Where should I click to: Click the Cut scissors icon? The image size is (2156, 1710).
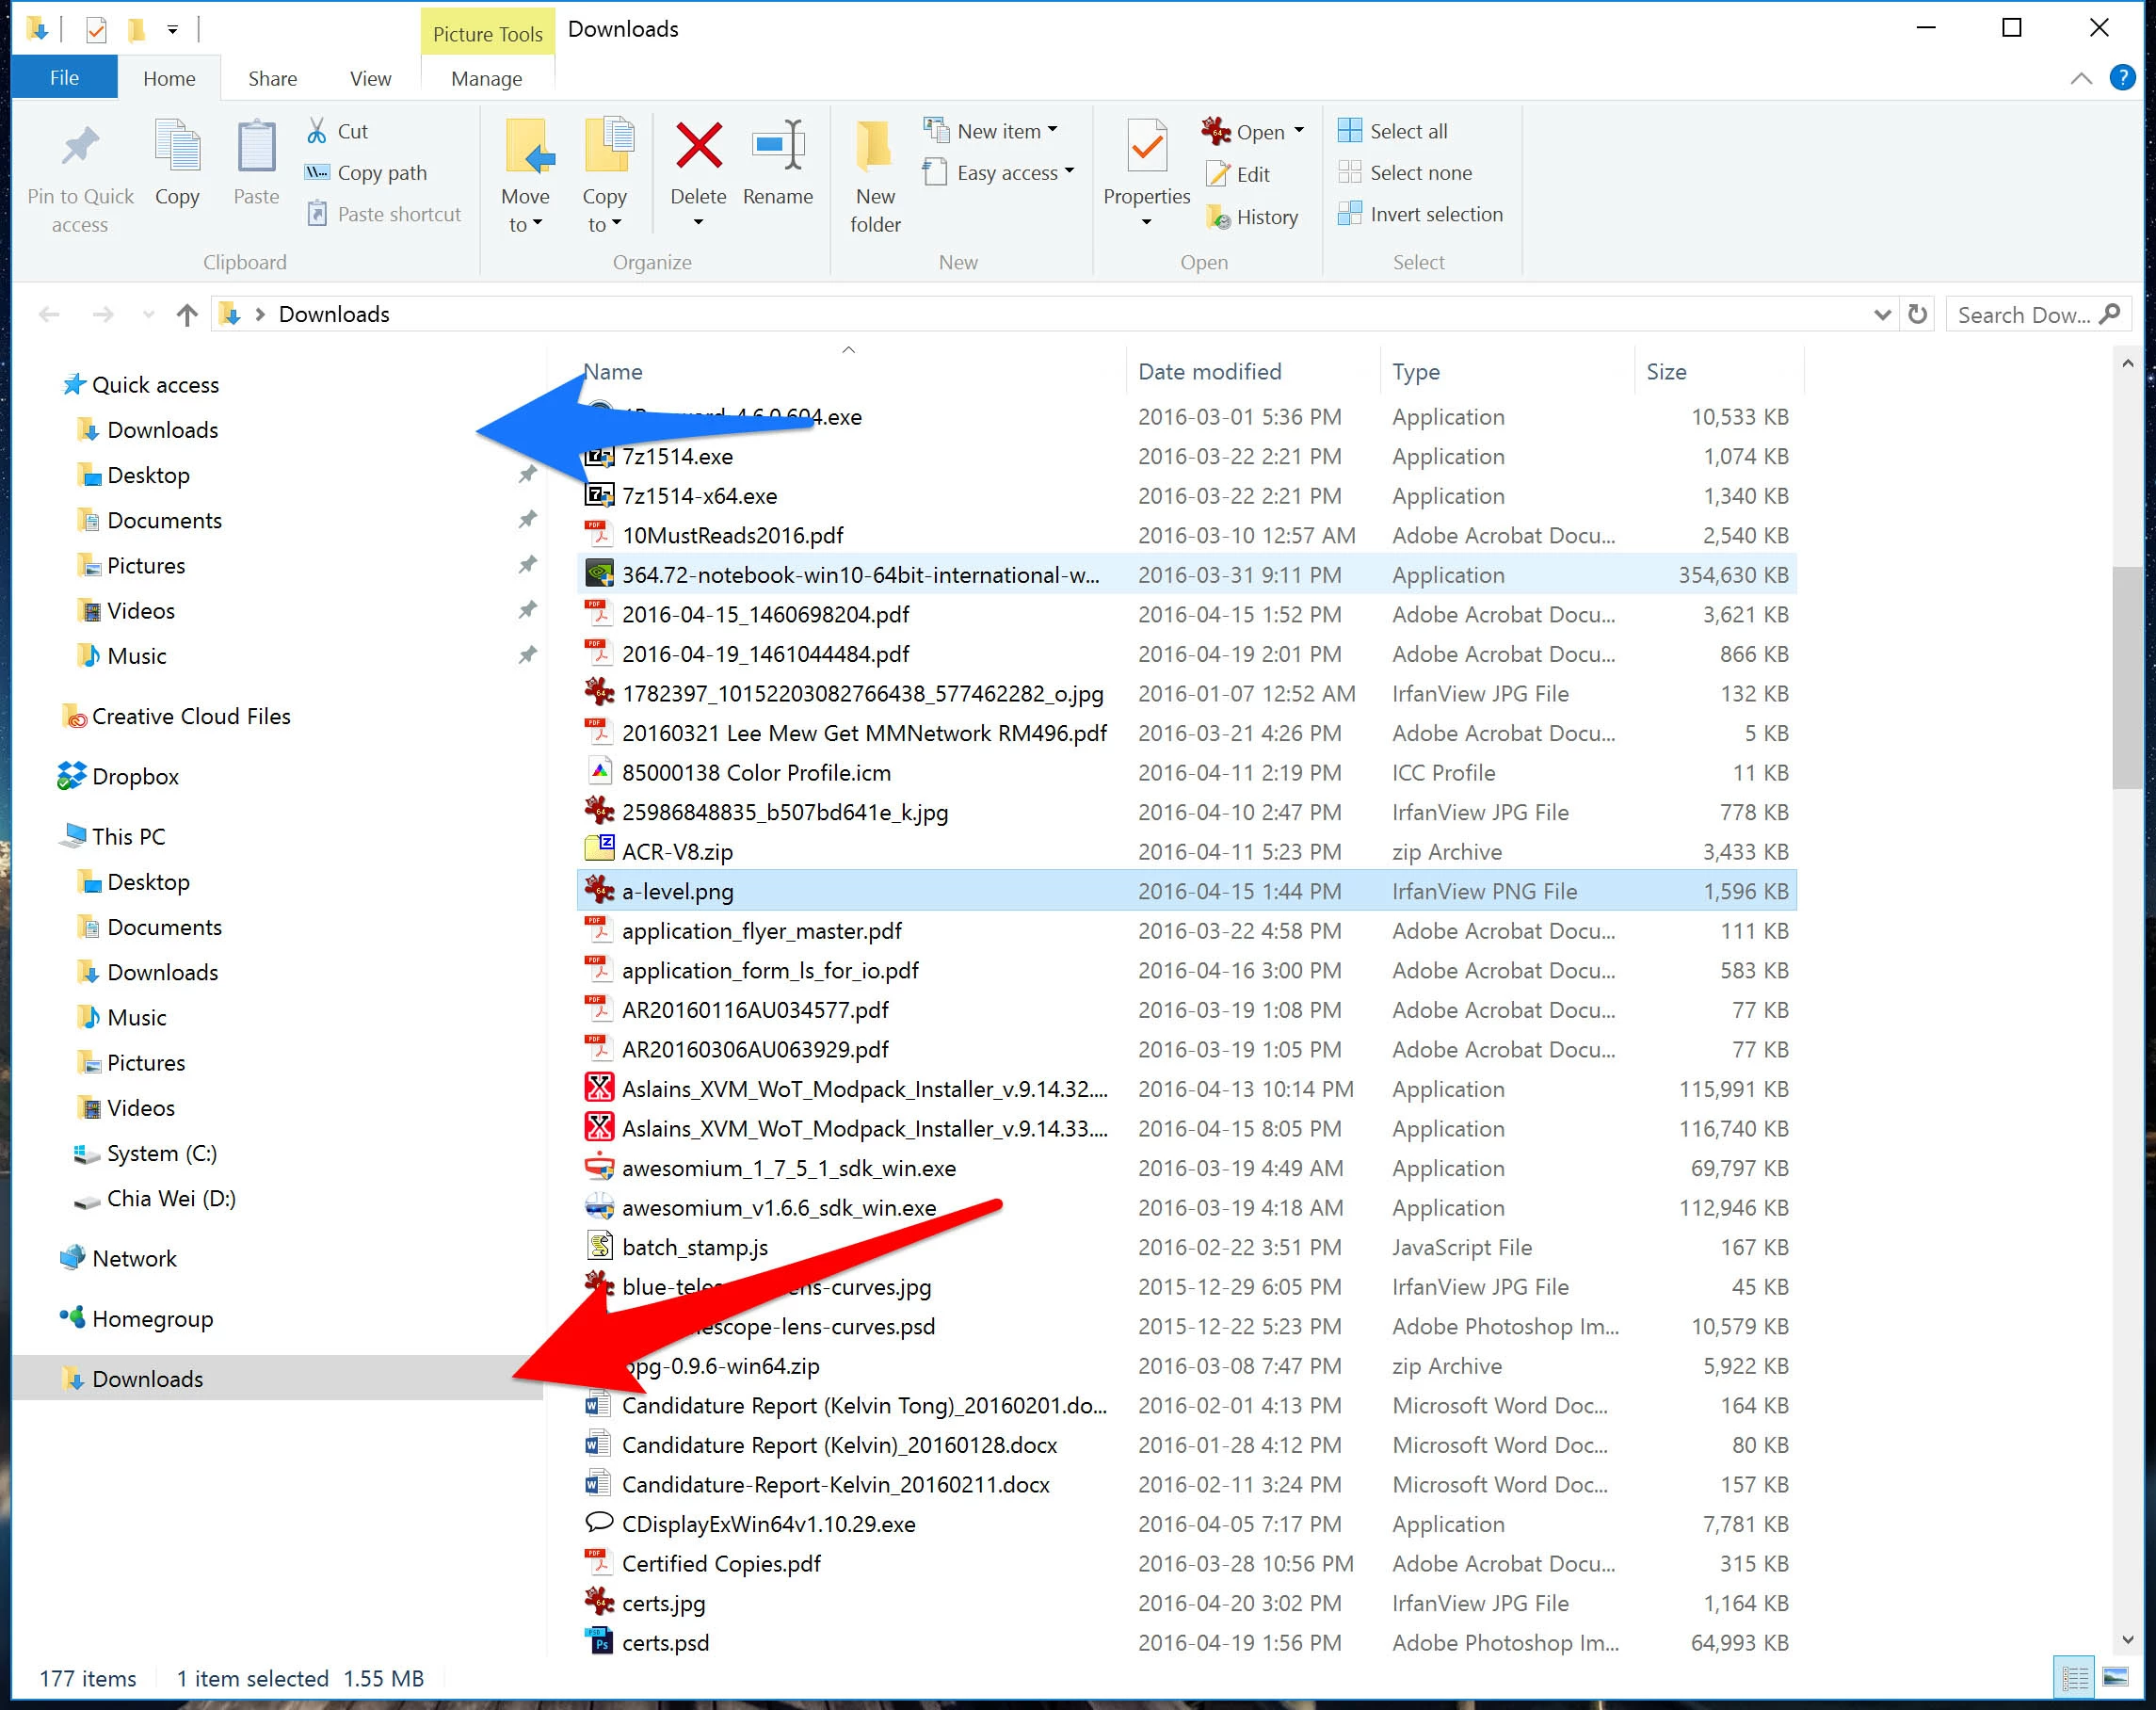(317, 131)
